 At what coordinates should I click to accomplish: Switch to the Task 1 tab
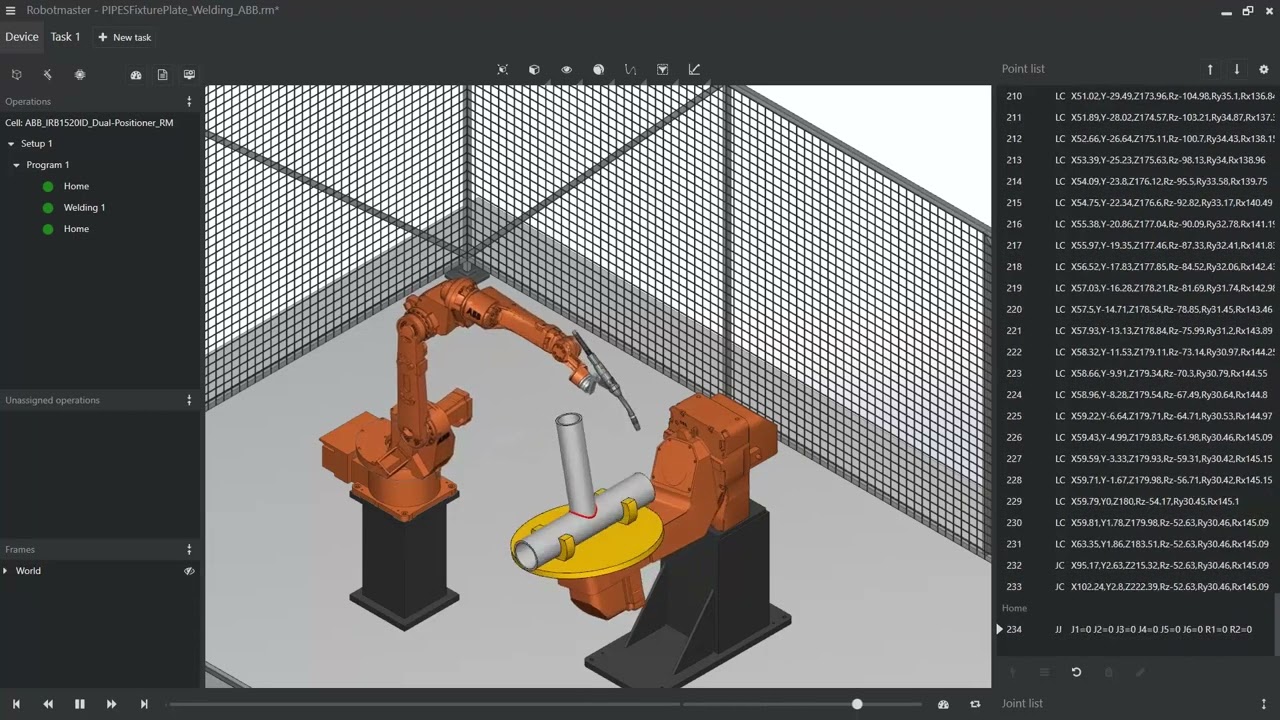point(66,37)
